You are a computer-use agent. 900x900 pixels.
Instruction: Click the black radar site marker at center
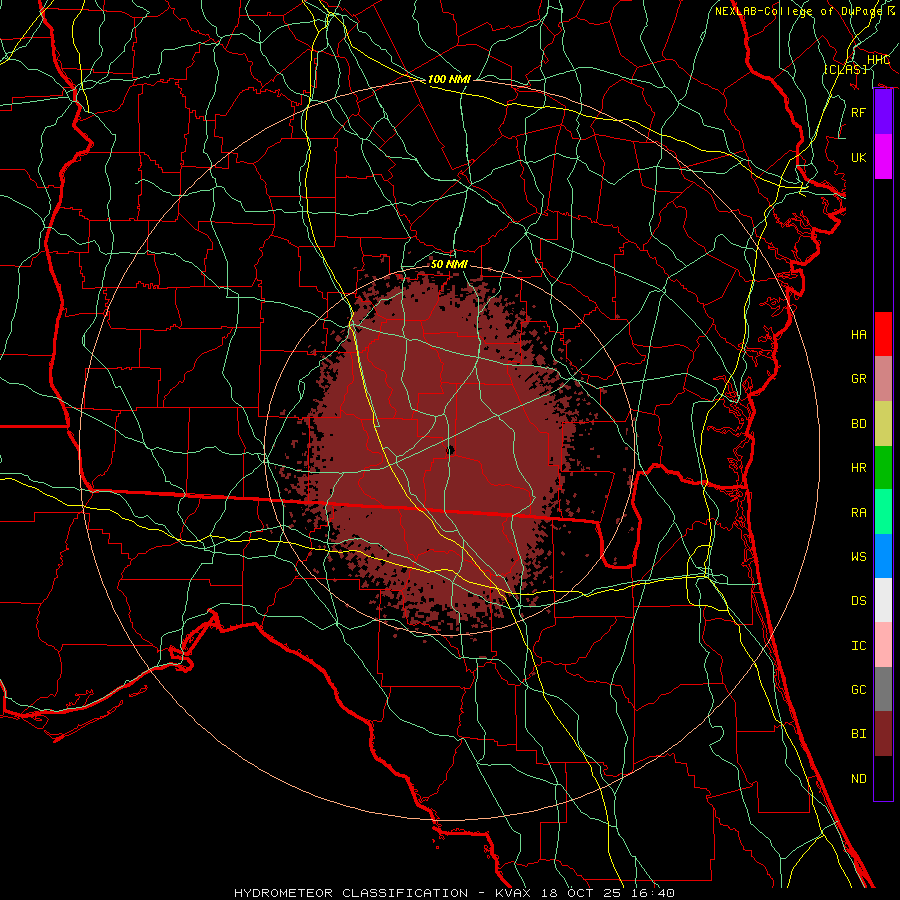[x=451, y=451]
